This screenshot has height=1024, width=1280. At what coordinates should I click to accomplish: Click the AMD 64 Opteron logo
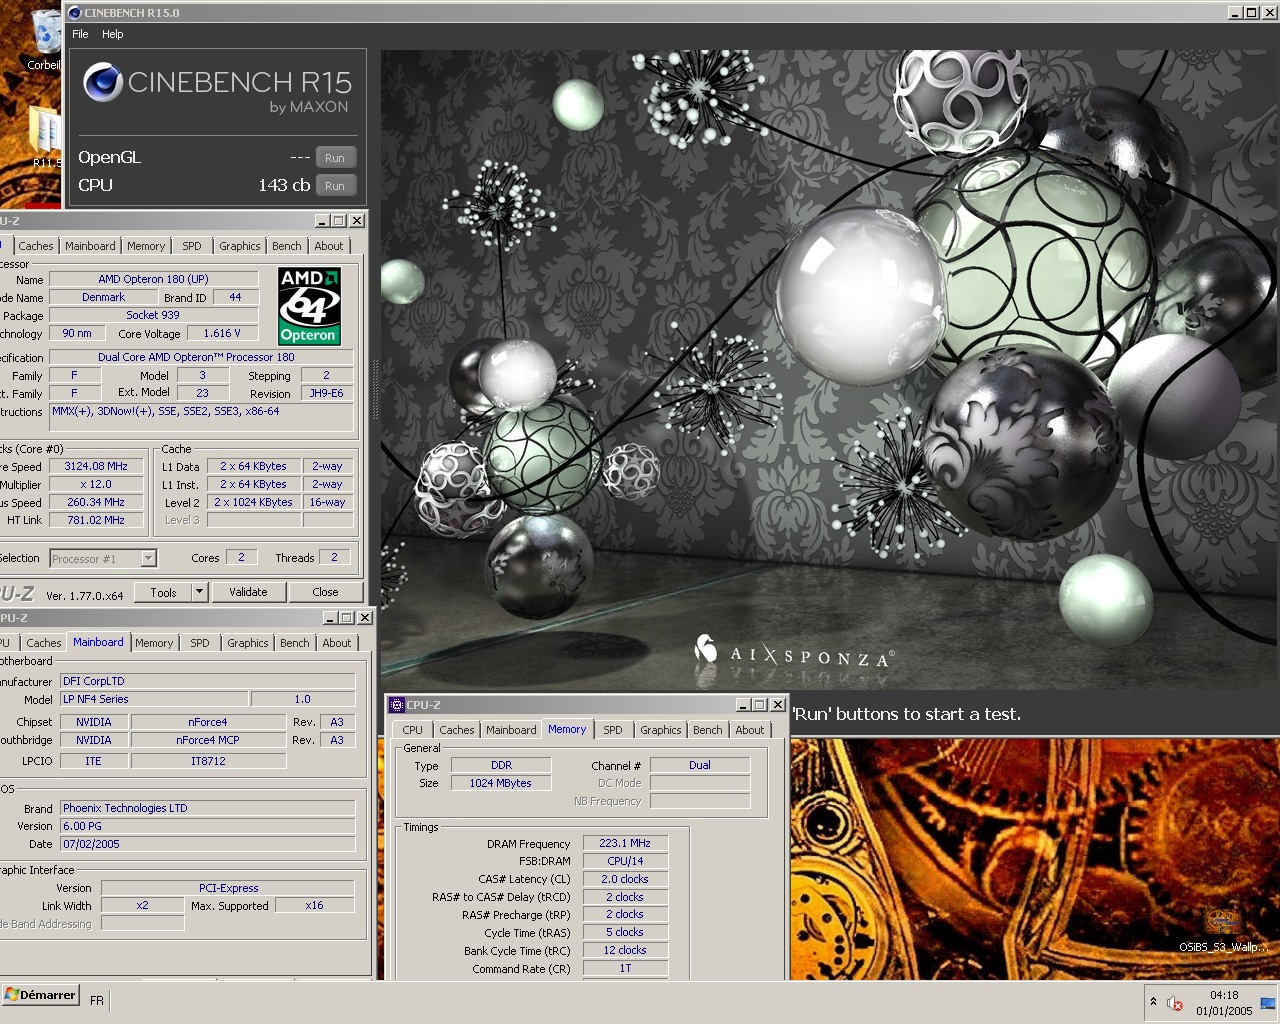pos(309,306)
